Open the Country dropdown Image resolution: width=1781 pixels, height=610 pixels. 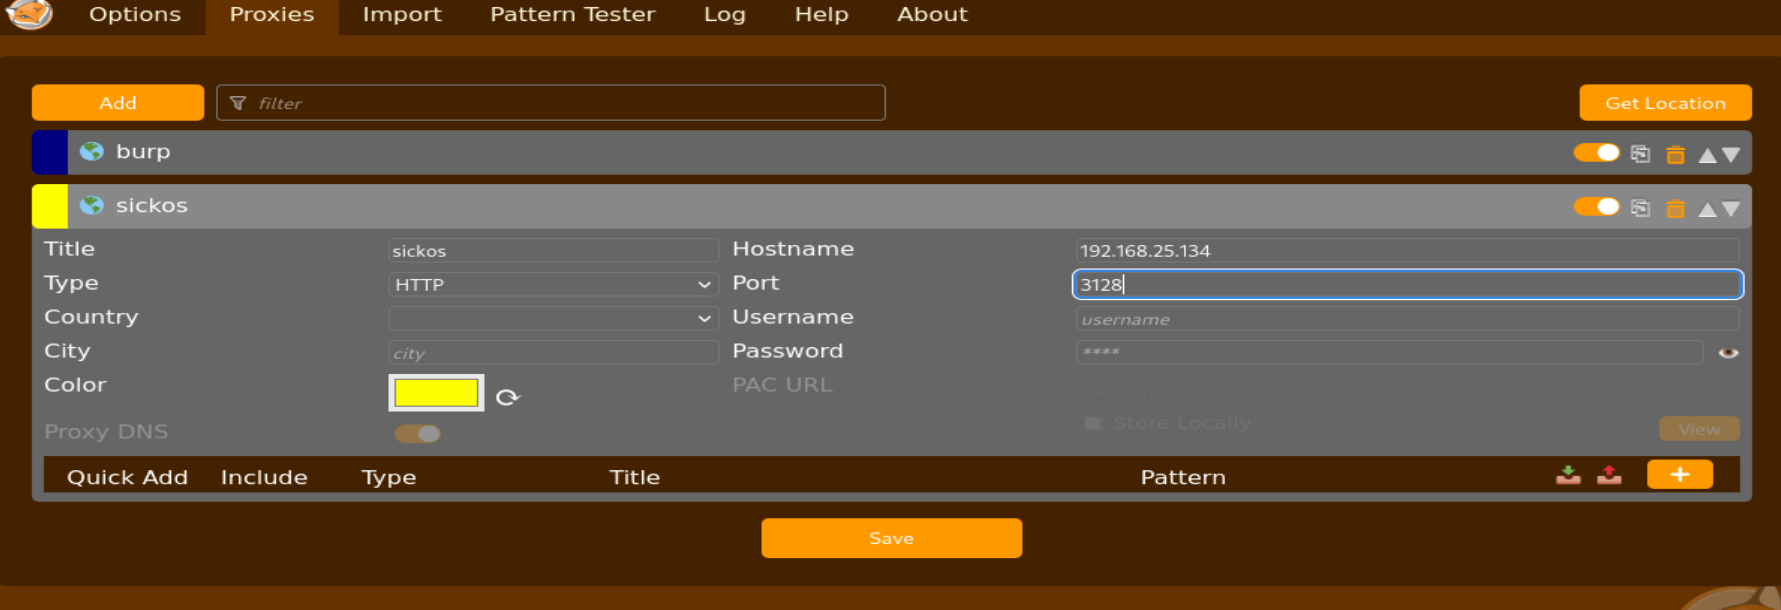(553, 318)
